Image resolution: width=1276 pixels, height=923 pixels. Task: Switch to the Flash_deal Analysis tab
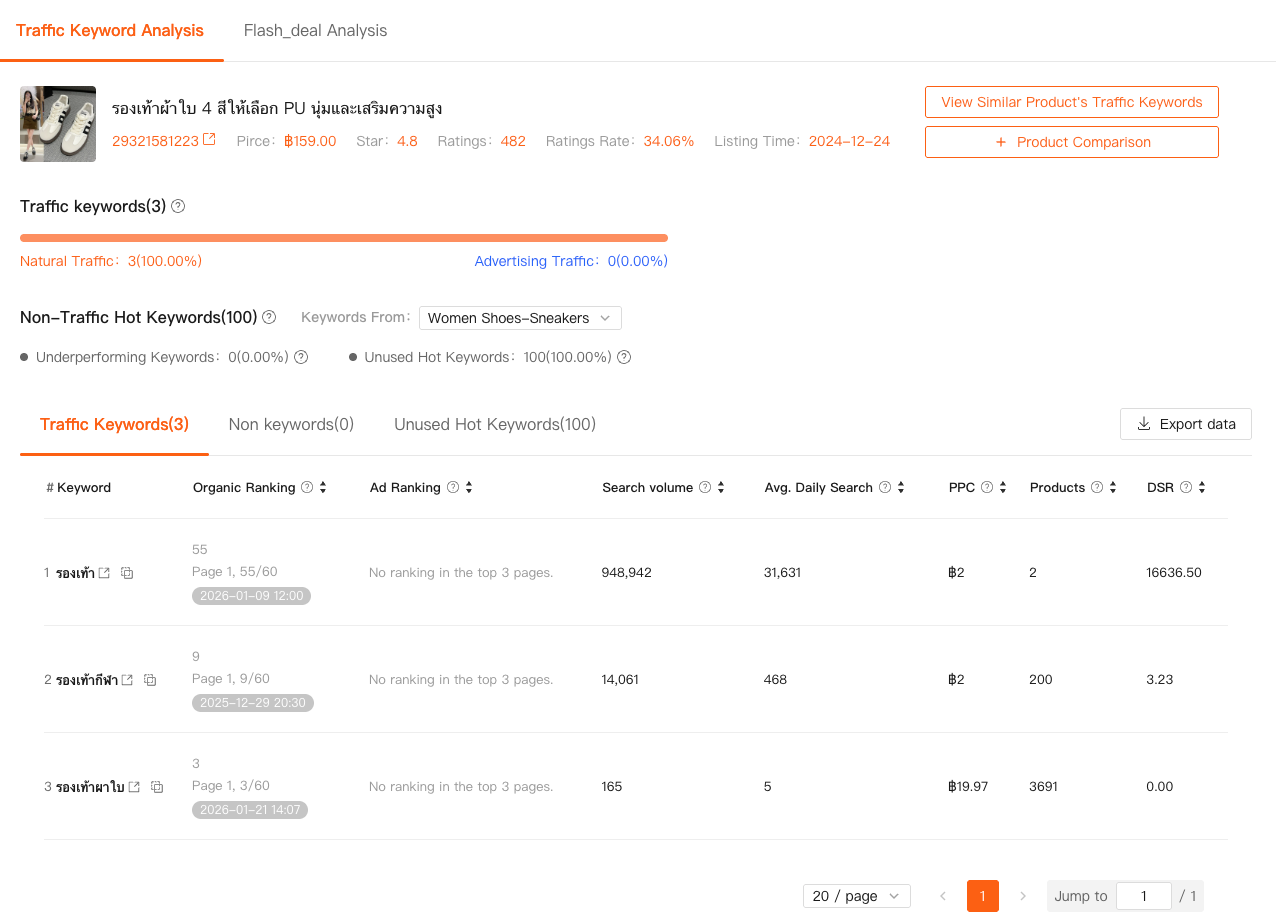click(x=315, y=30)
